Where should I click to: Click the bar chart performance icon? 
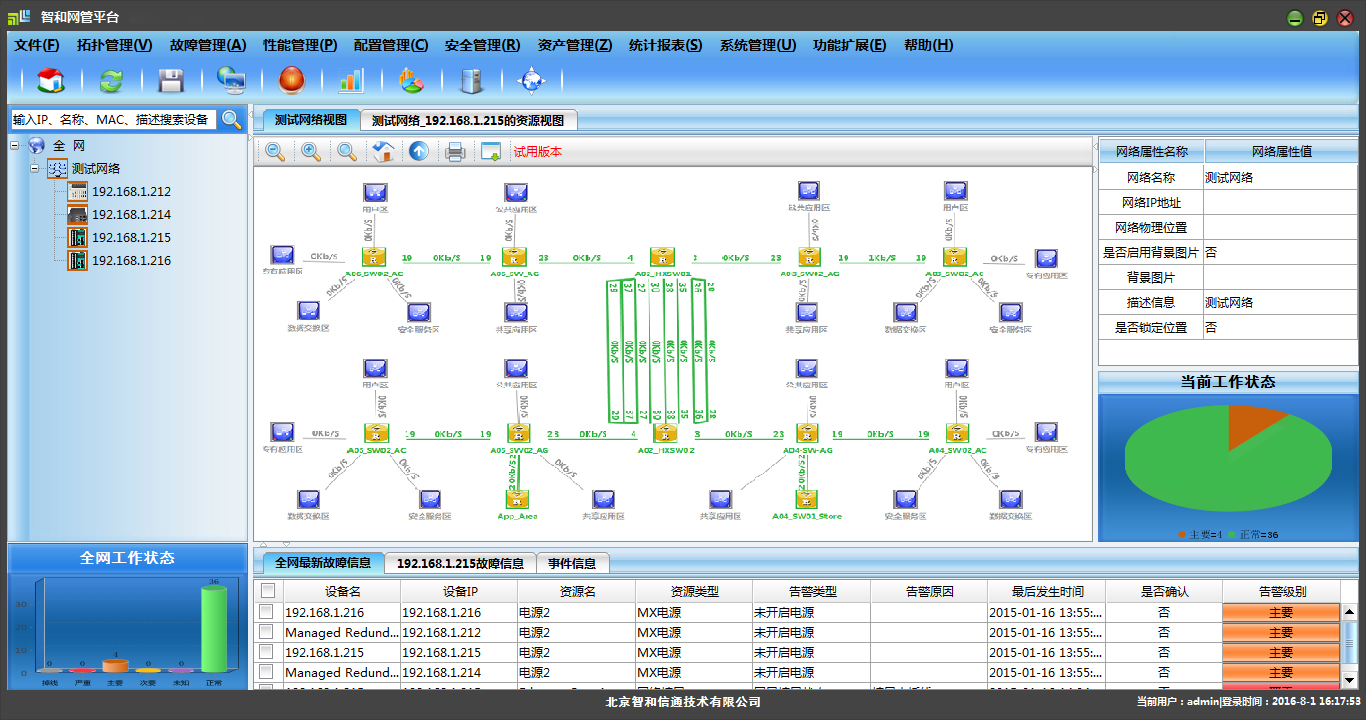point(351,81)
